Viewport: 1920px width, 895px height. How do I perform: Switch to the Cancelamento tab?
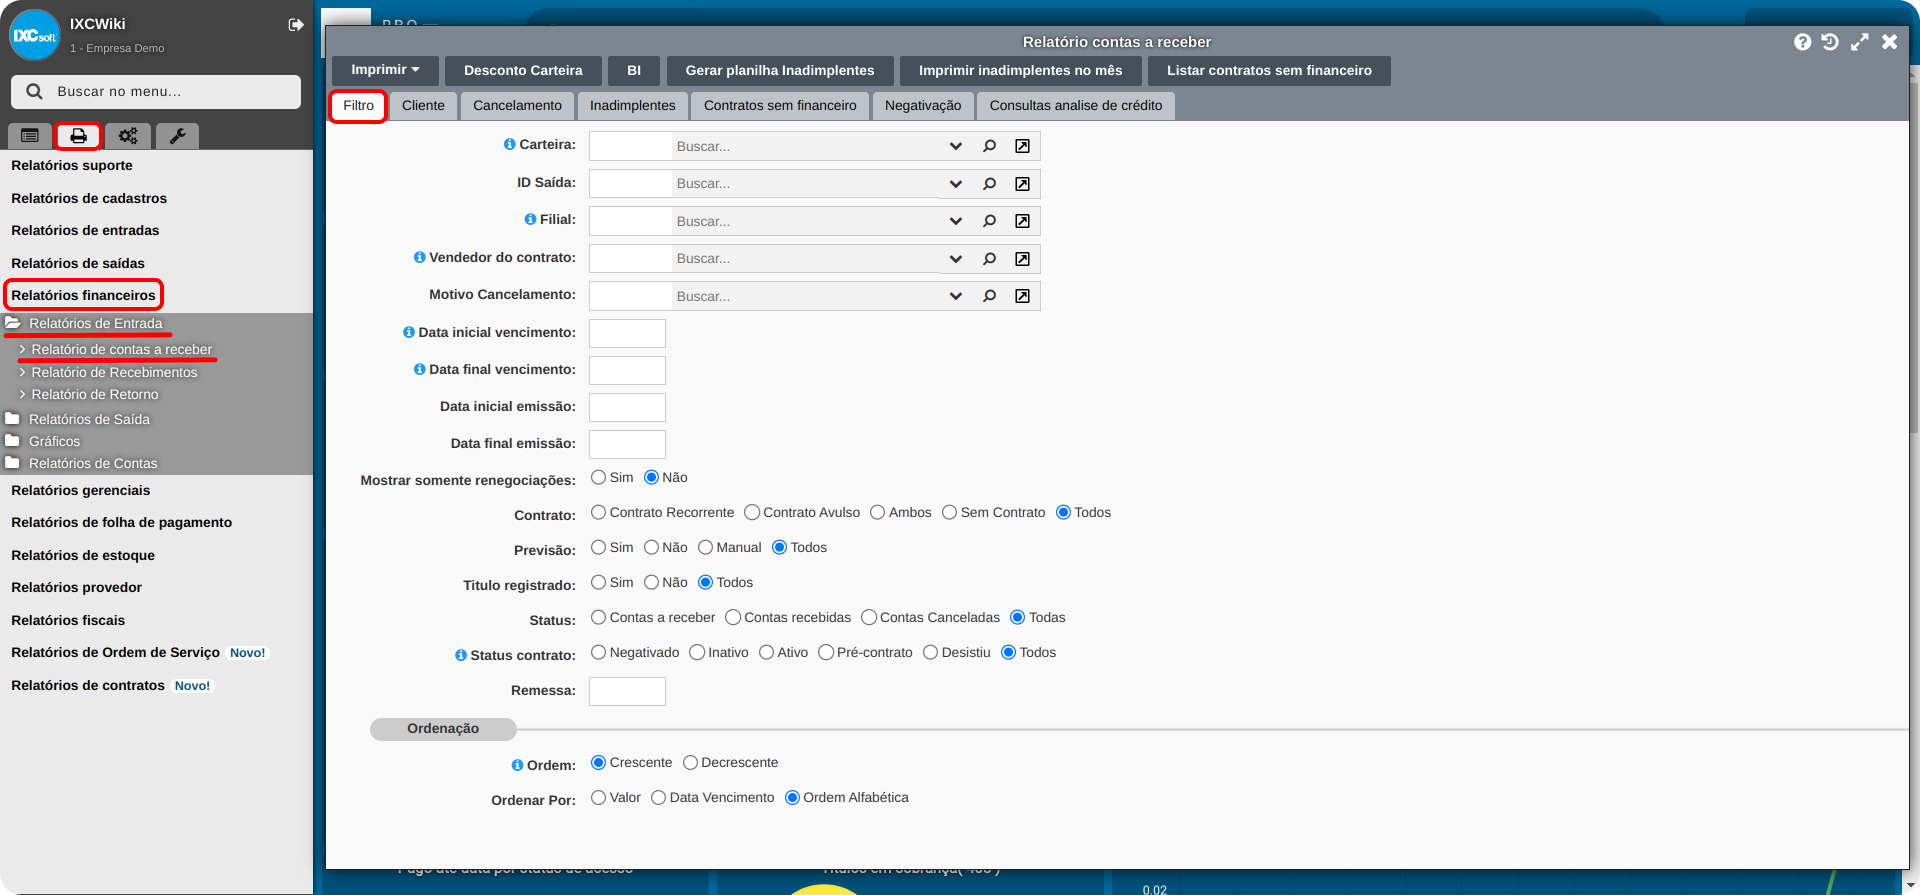[x=517, y=106]
